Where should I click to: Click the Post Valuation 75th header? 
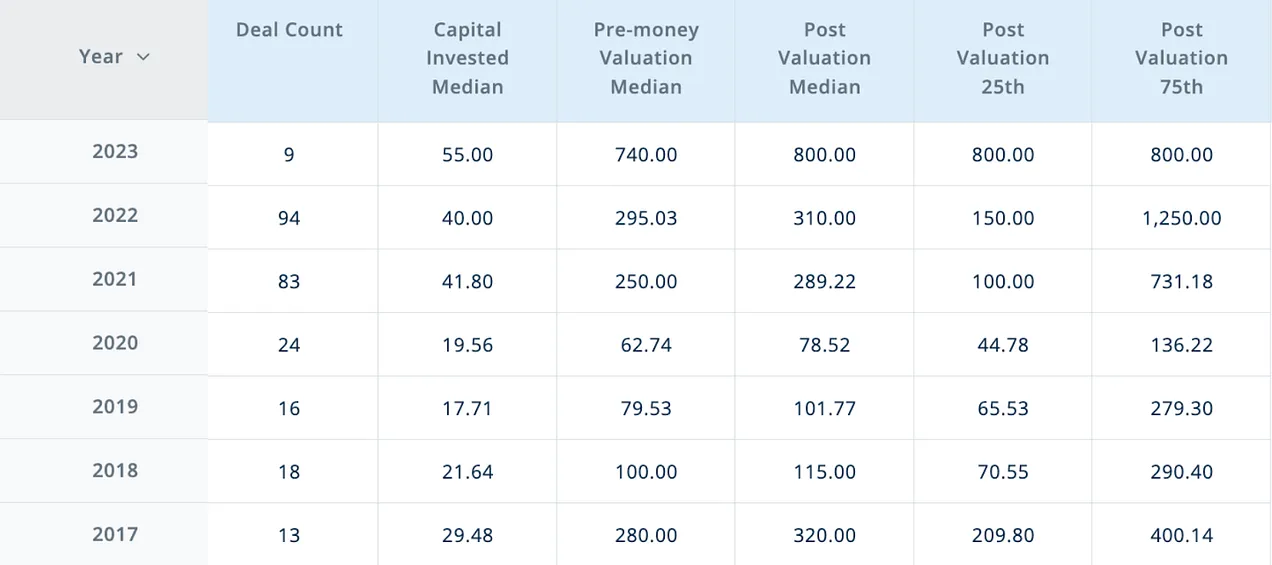(1181, 58)
